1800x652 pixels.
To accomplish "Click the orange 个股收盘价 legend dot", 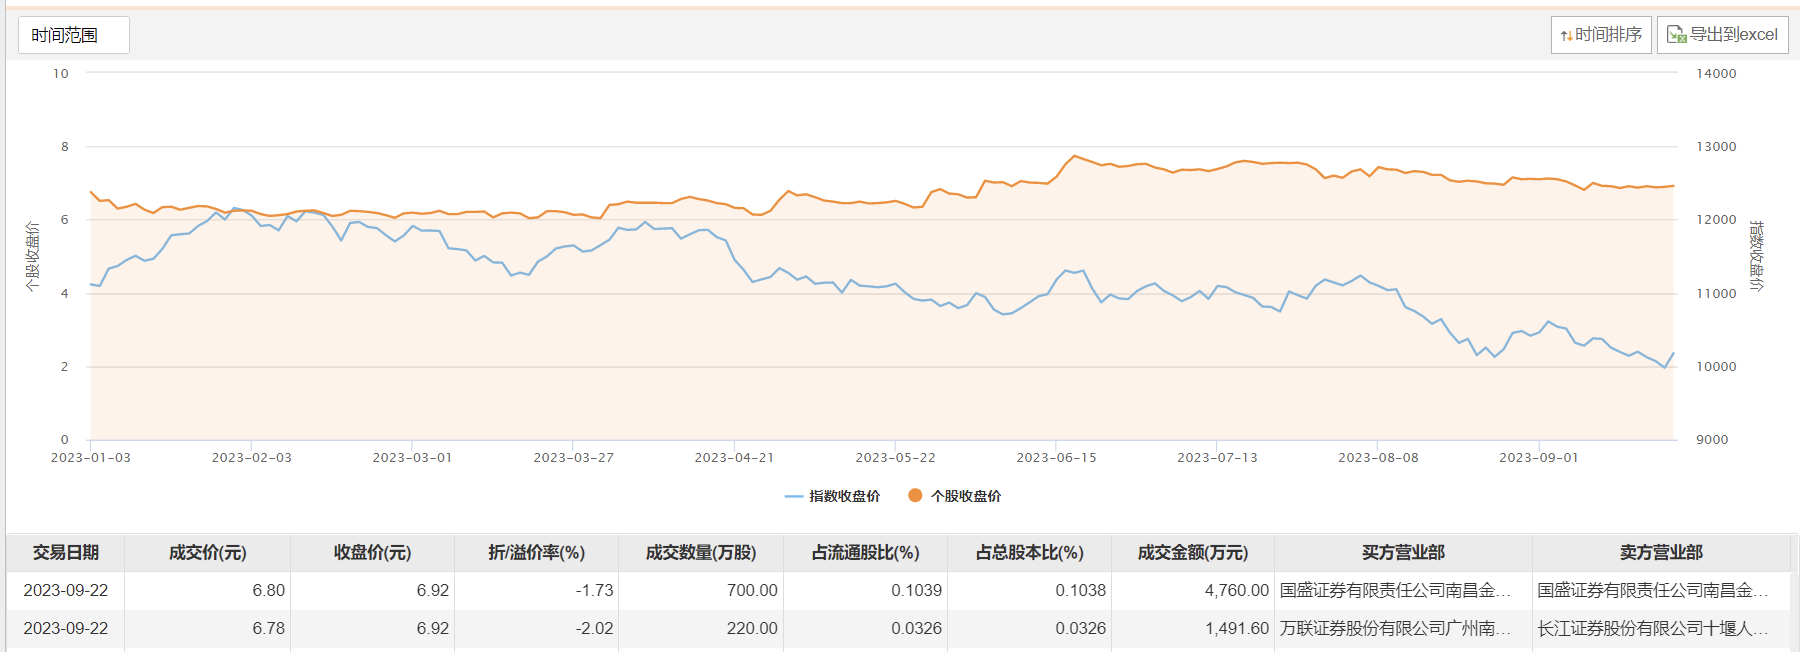I will coord(915,495).
